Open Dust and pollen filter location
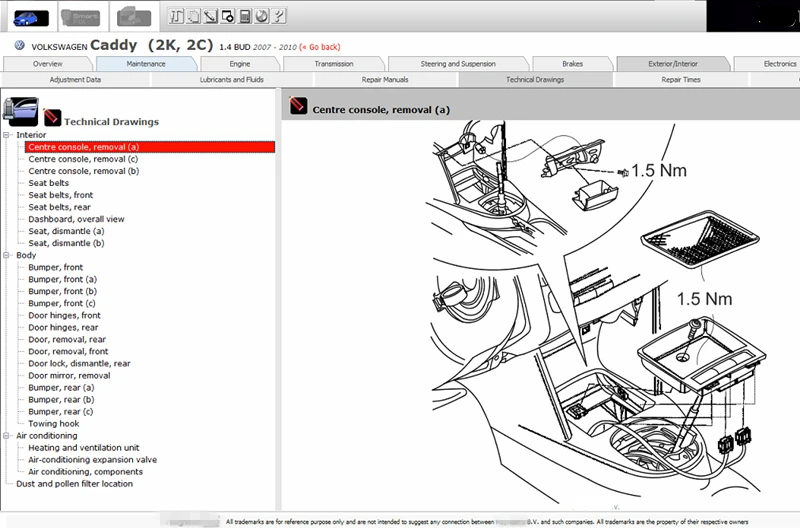The image size is (800, 528). pyautogui.click(x=74, y=484)
